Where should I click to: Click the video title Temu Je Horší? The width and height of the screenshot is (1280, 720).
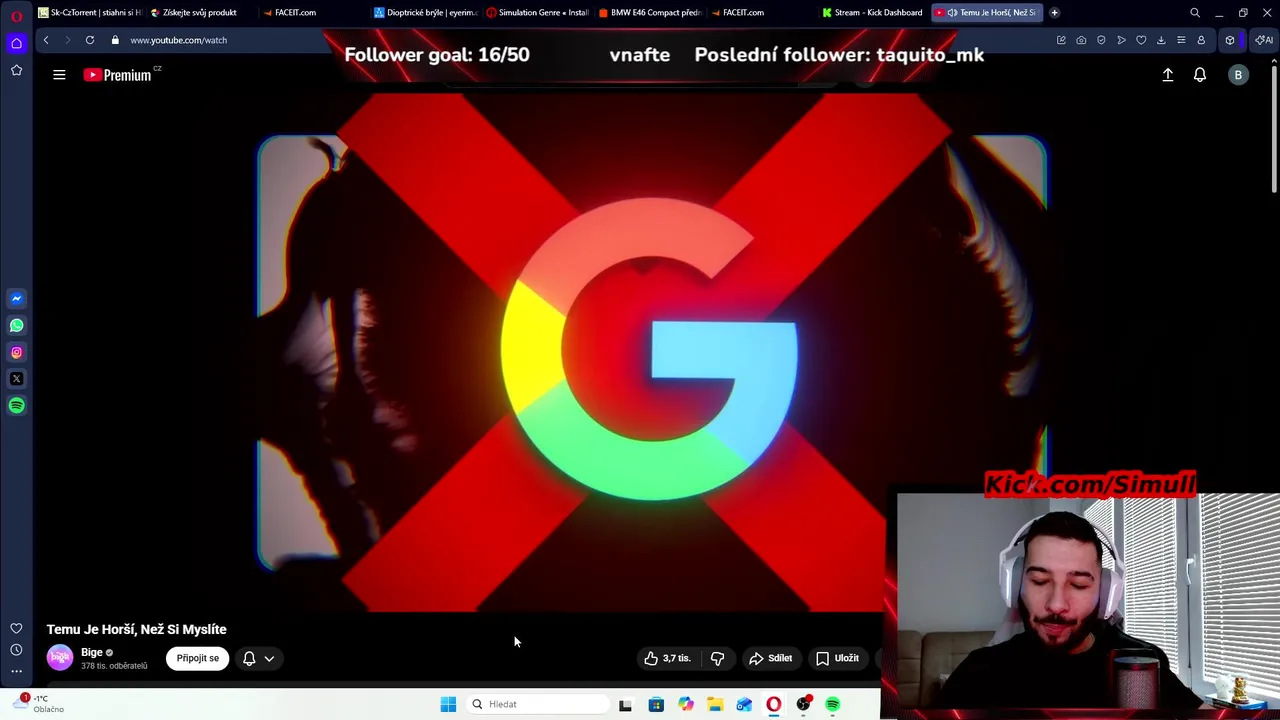point(136,629)
